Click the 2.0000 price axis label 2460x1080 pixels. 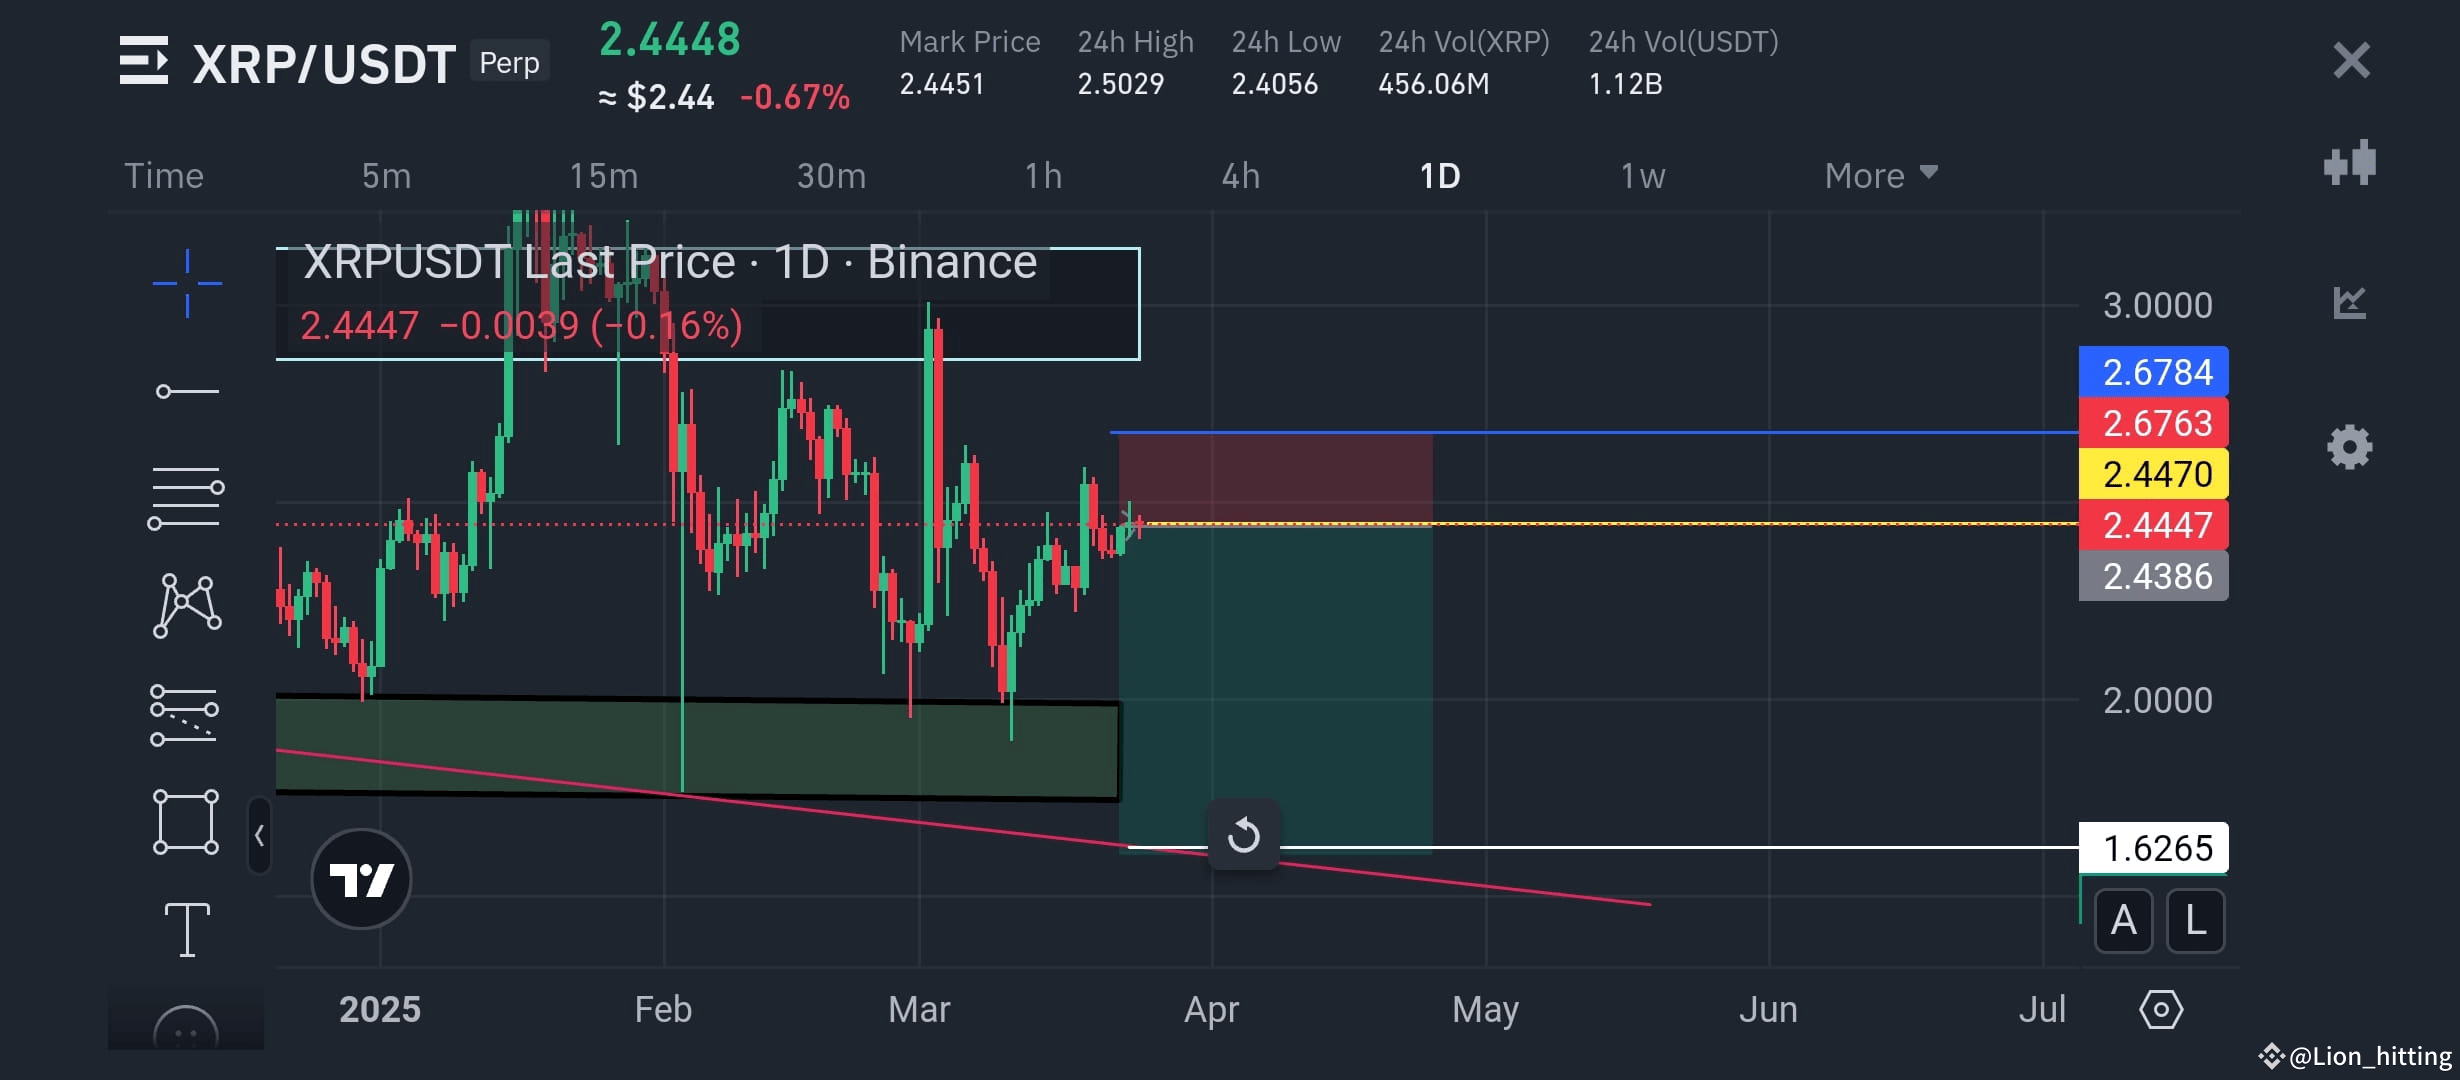(x=2157, y=701)
